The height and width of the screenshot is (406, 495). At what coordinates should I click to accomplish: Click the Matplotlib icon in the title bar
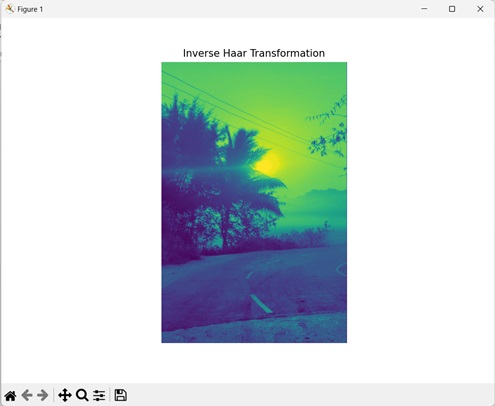(10, 9)
